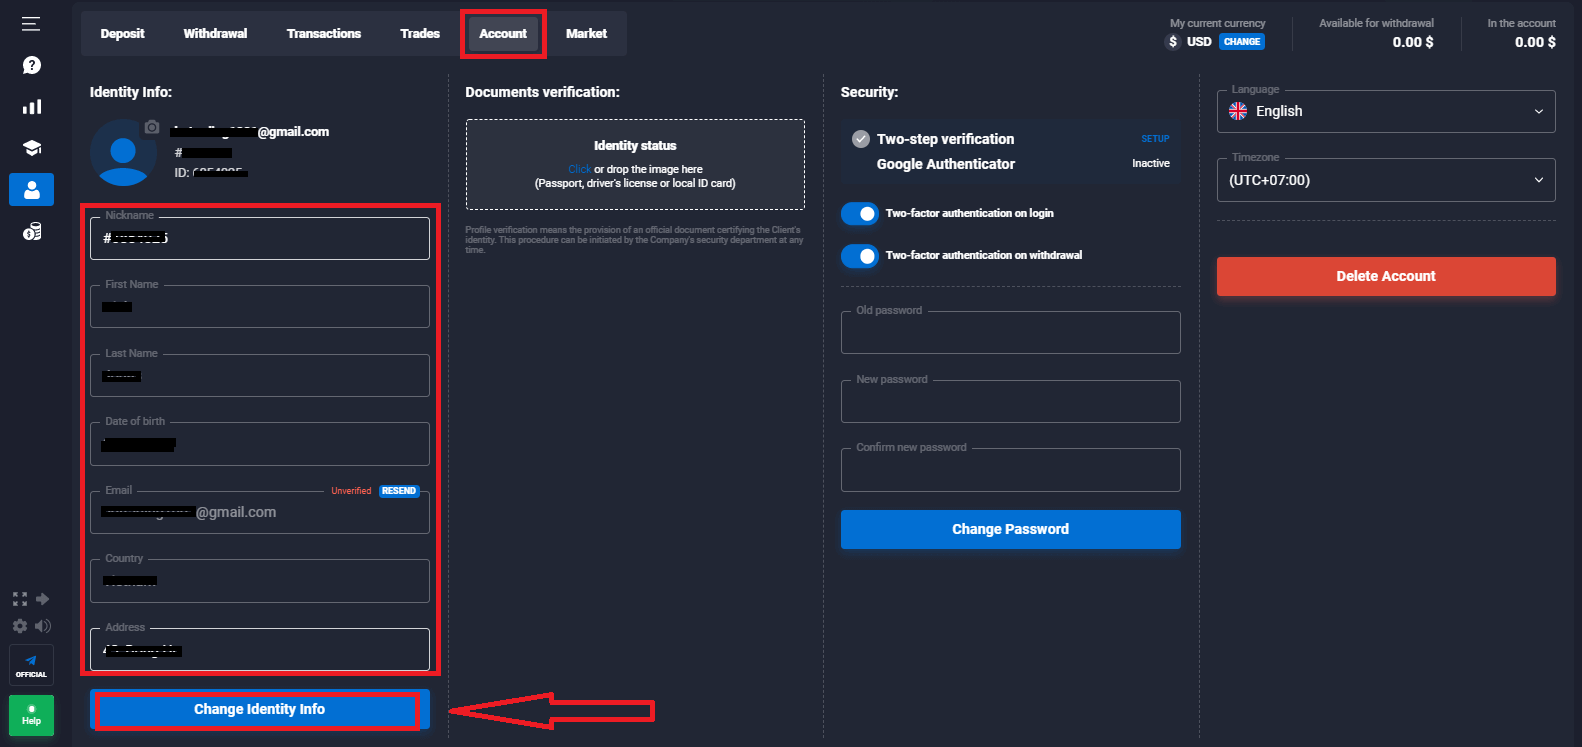Click the question mark support icon
The height and width of the screenshot is (747, 1582).
tap(32, 65)
